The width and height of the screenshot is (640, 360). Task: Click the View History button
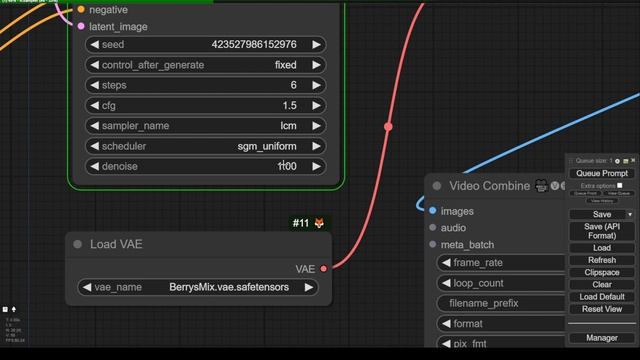[602, 200]
